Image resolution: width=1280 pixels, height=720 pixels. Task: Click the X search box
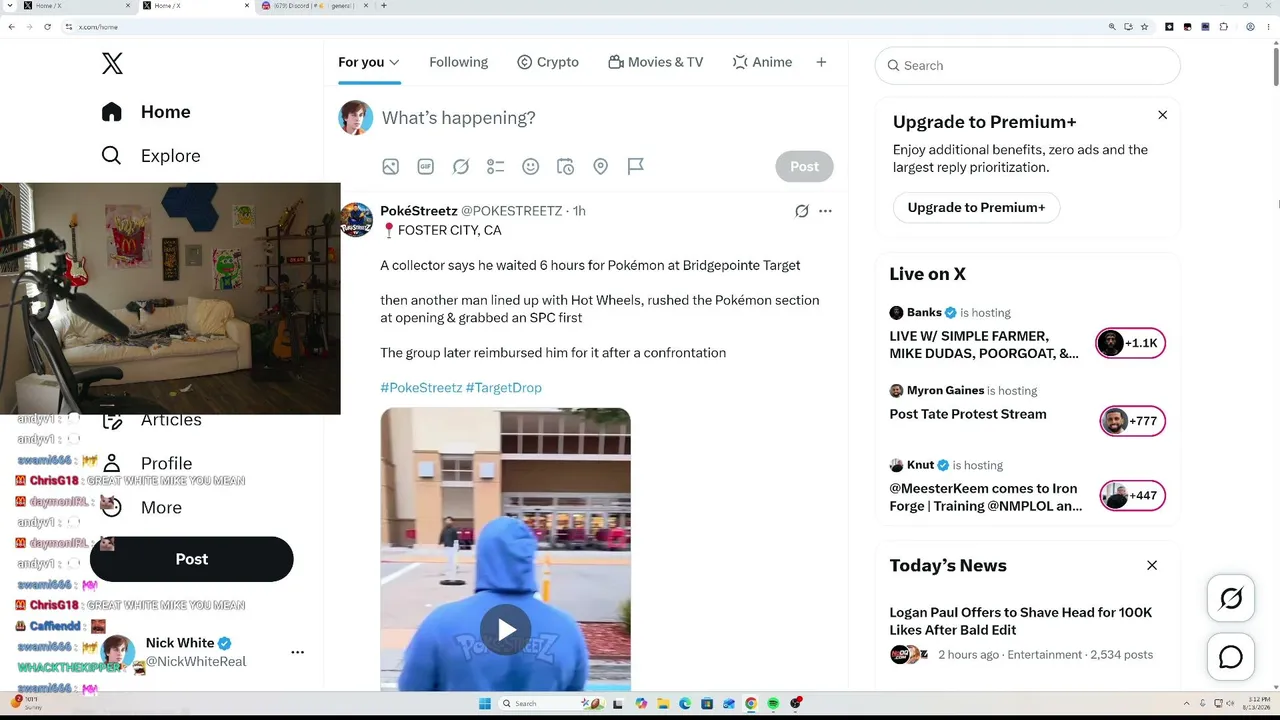[1028, 66]
